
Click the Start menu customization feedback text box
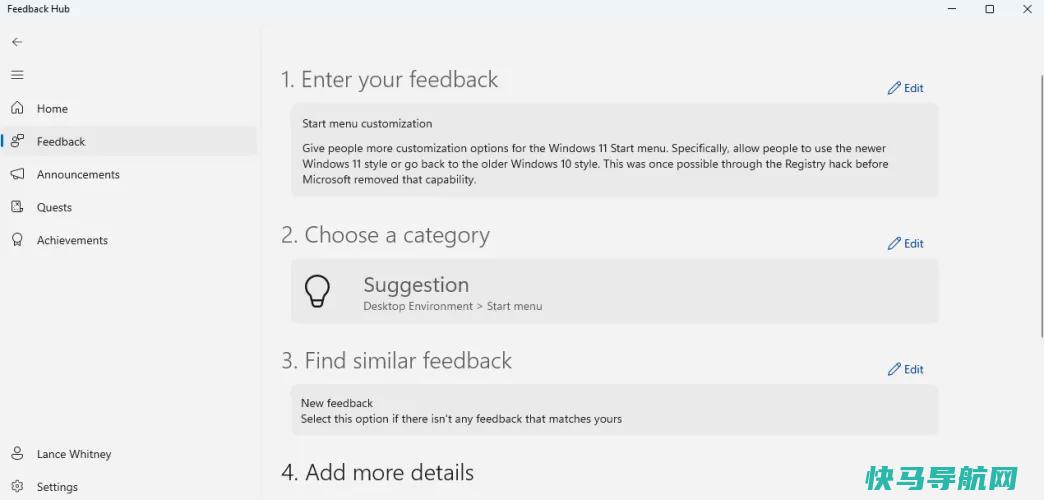pos(615,150)
